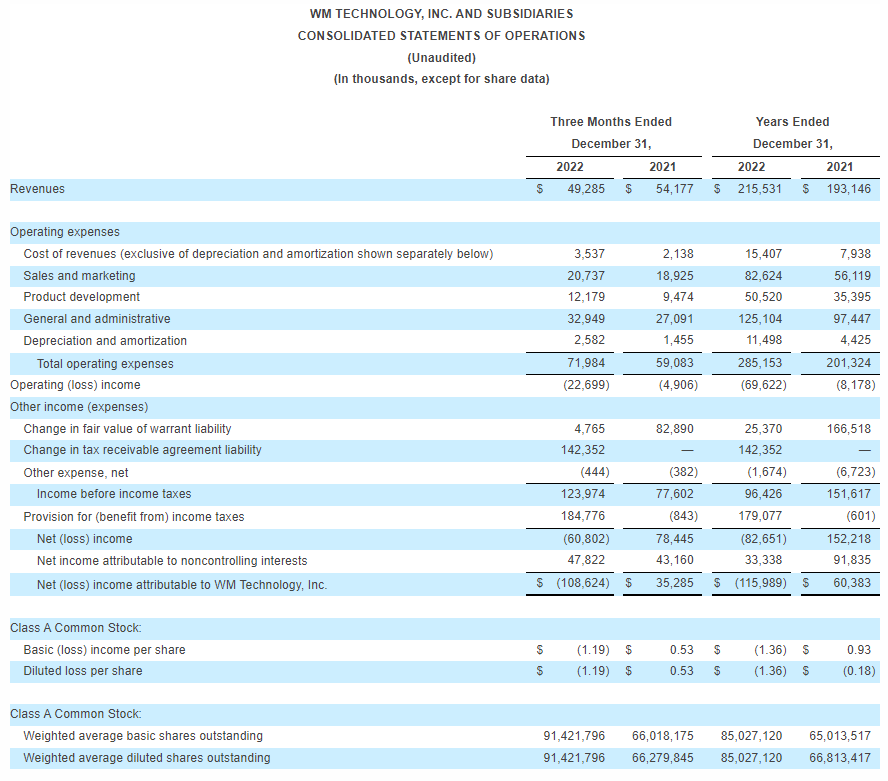Select the 'Diluted loss per share' label

pos(82,671)
